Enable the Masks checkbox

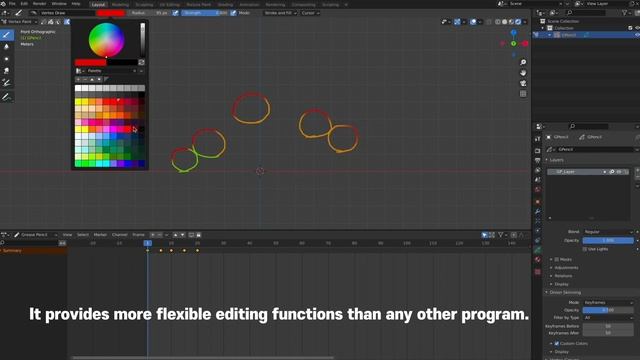pyautogui.click(x=557, y=260)
